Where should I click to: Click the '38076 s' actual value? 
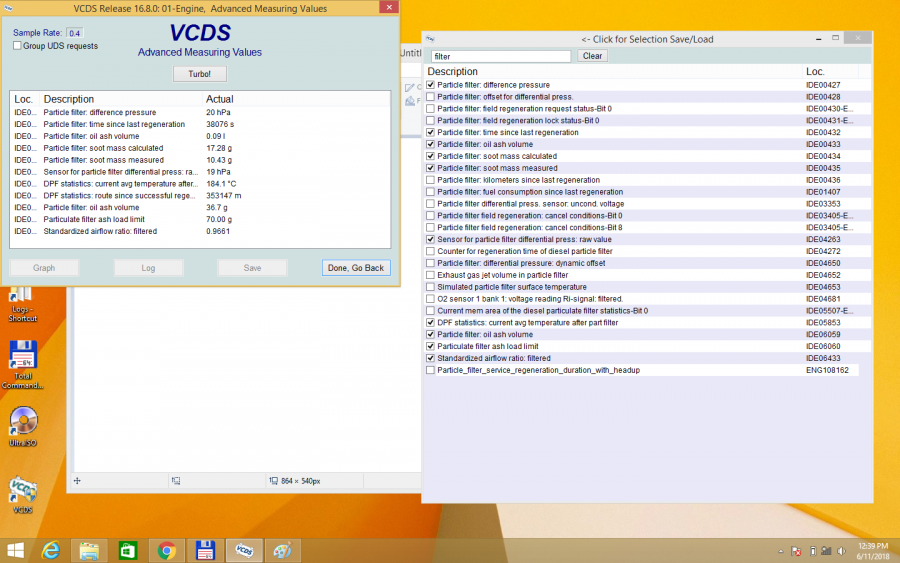(220, 124)
